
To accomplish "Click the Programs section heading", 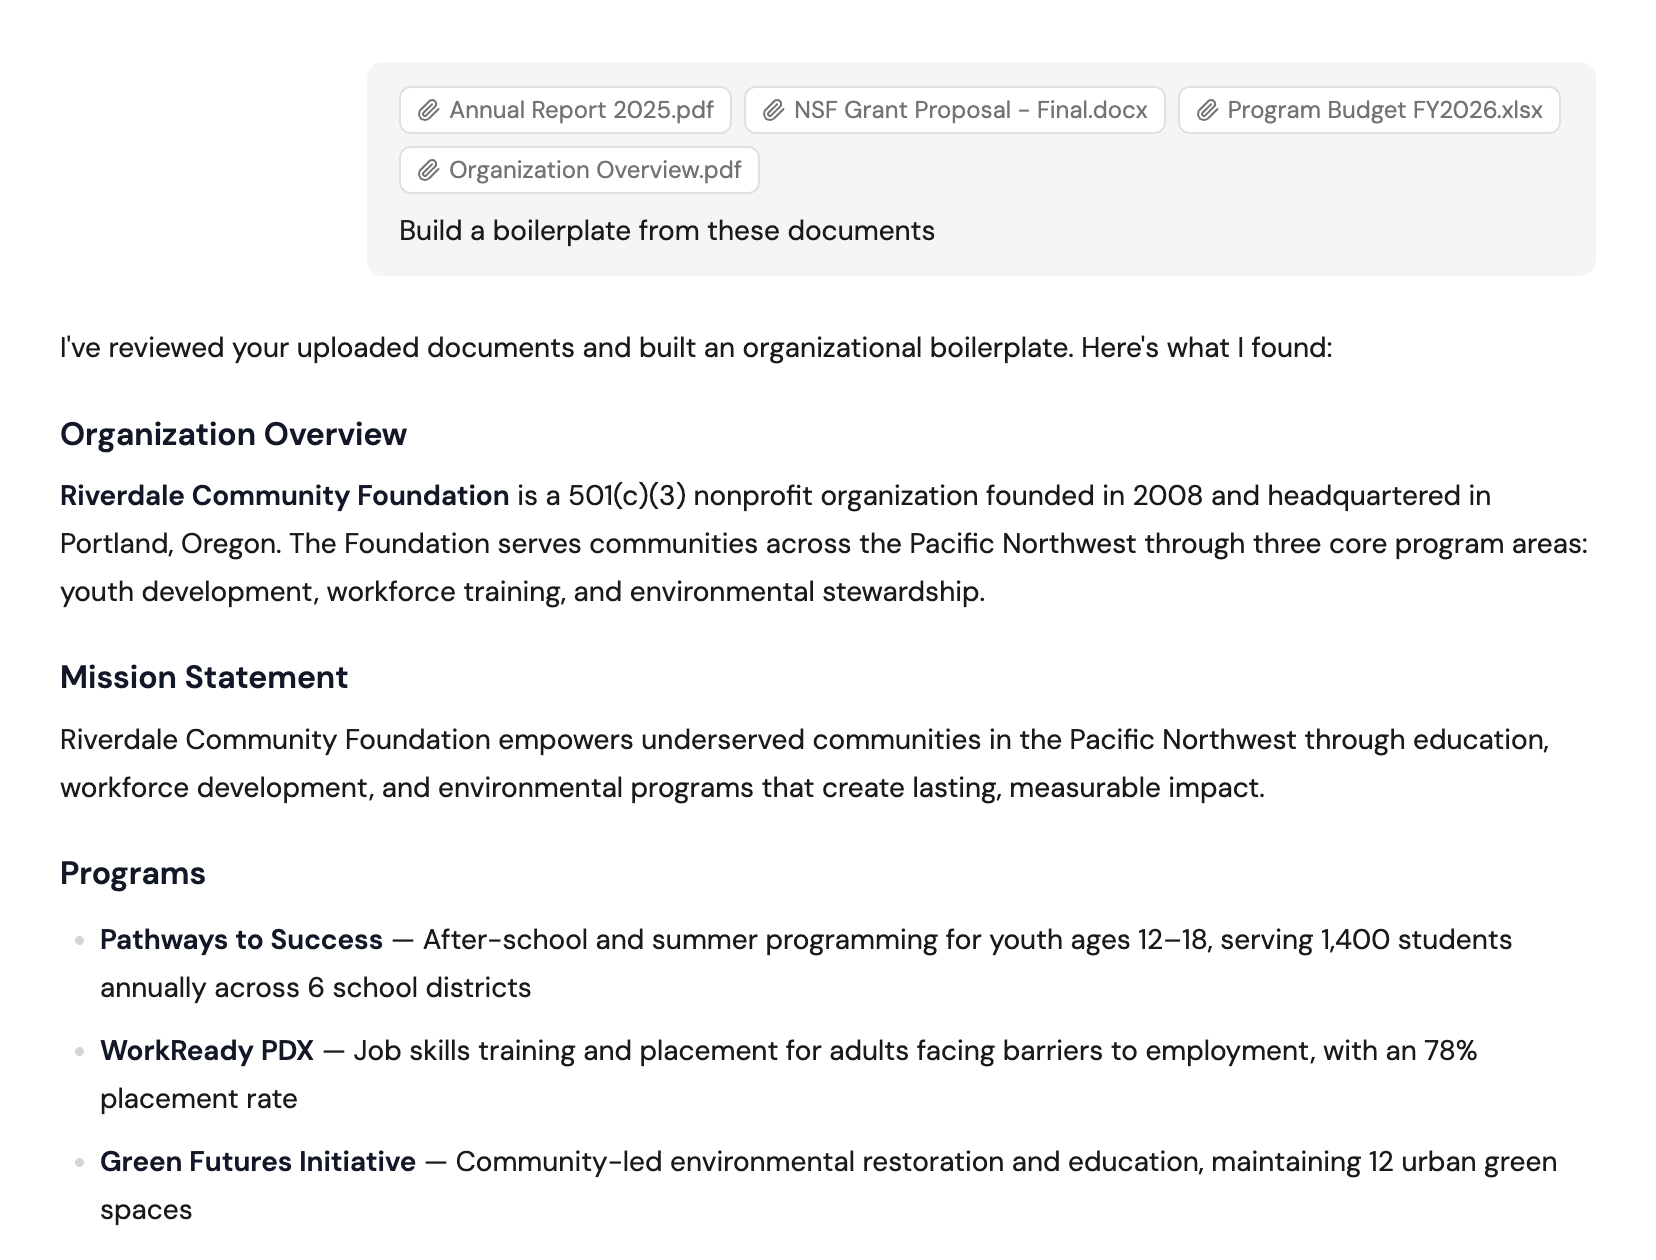I will tap(132, 872).
